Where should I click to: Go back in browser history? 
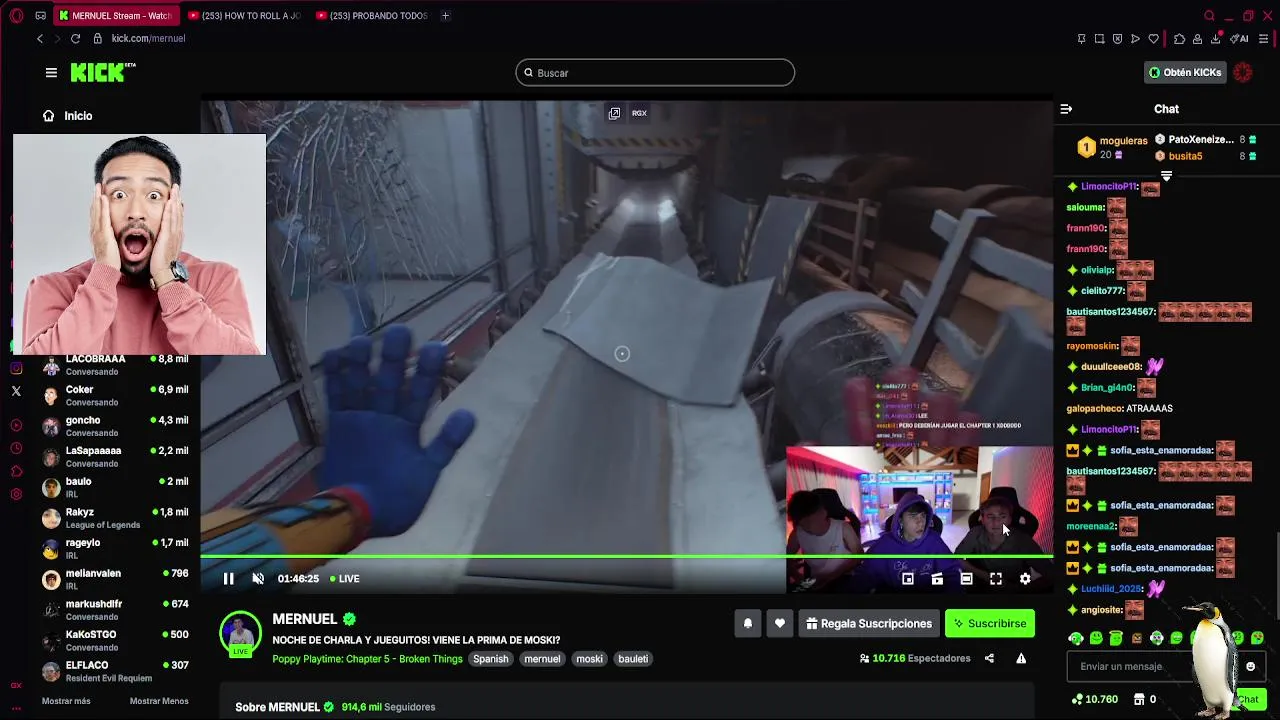pyautogui.click(x=40, y=38)
